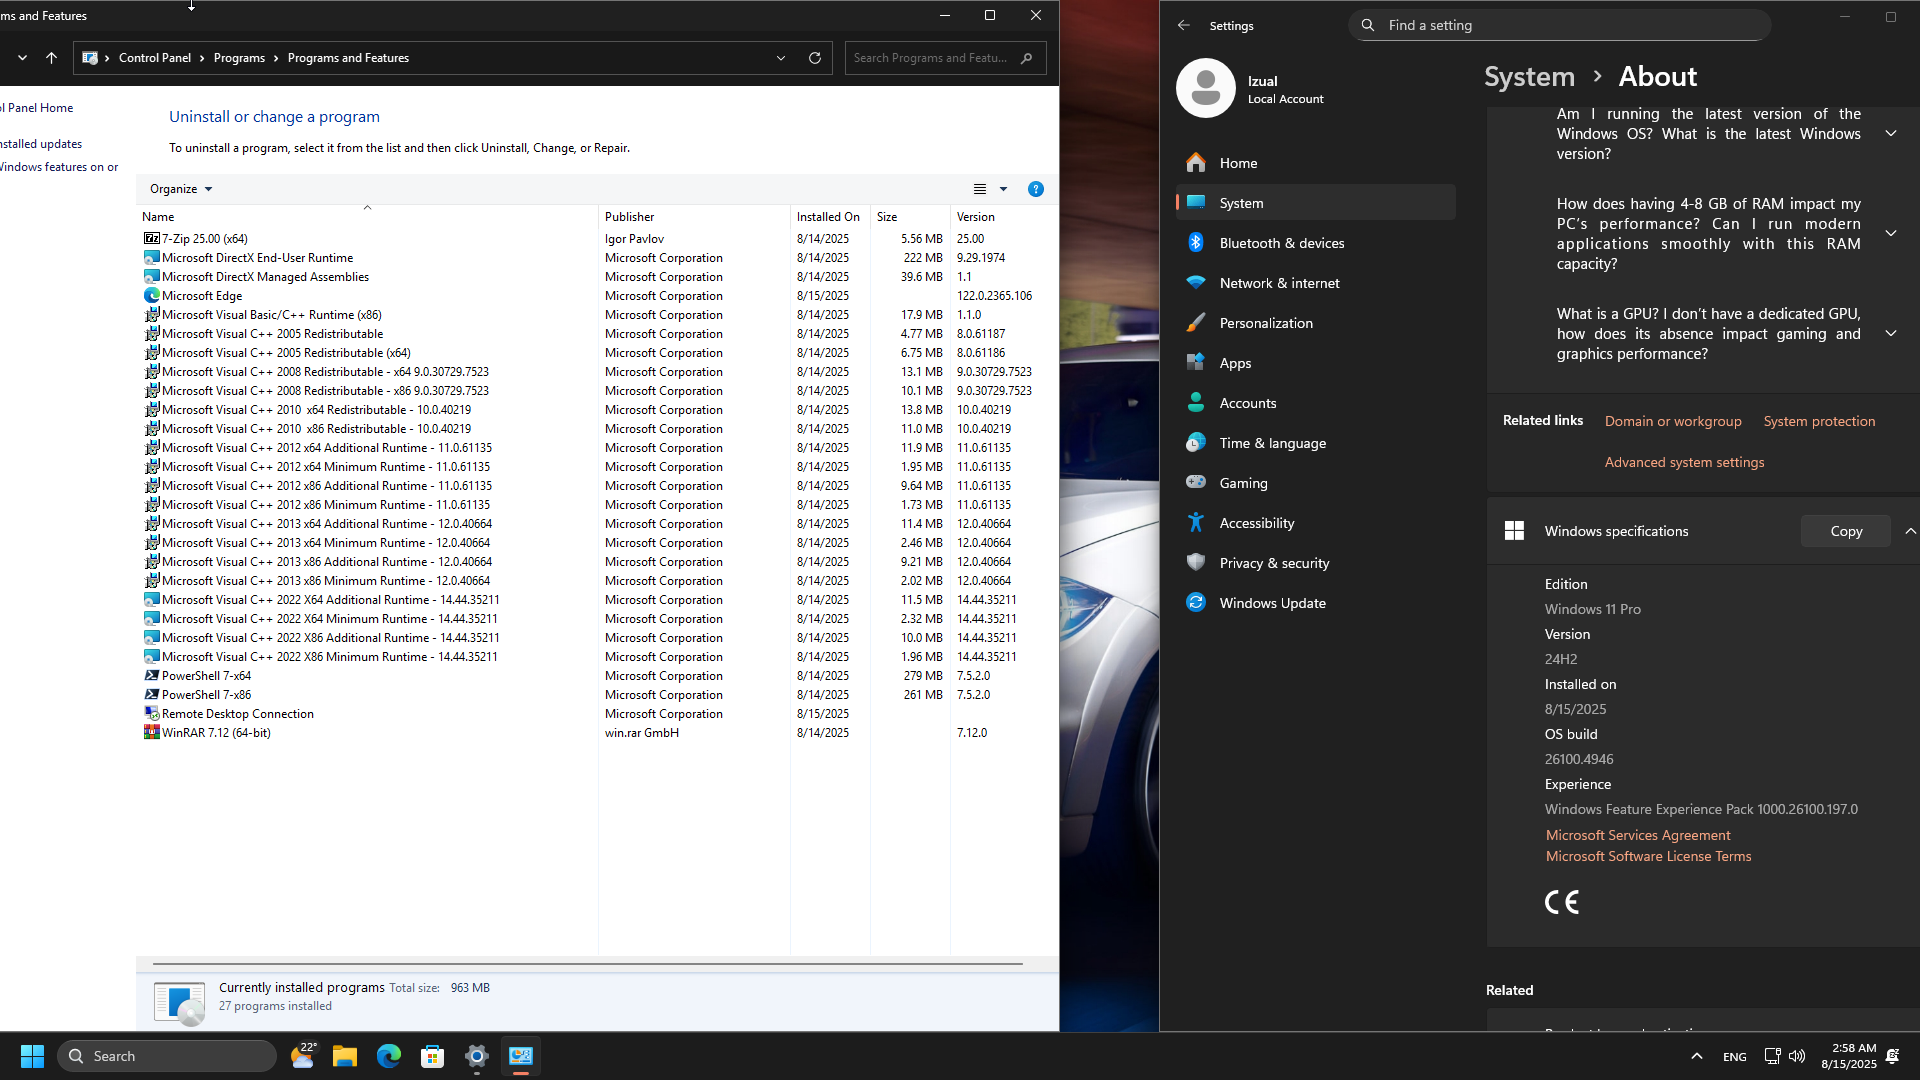Click the Izual account avatar

[1206, 88]
